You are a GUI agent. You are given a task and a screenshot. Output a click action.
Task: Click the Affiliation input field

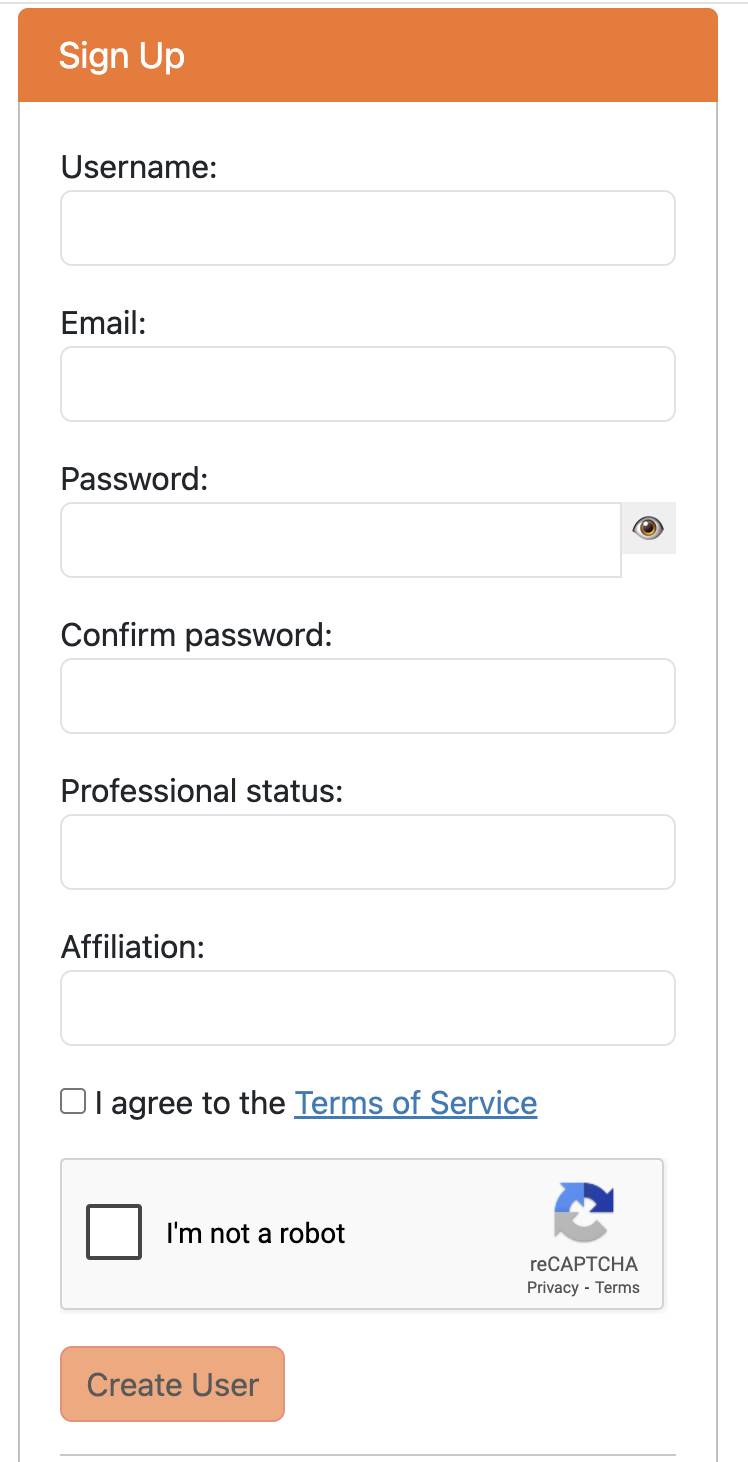(x=367, y=1007)
